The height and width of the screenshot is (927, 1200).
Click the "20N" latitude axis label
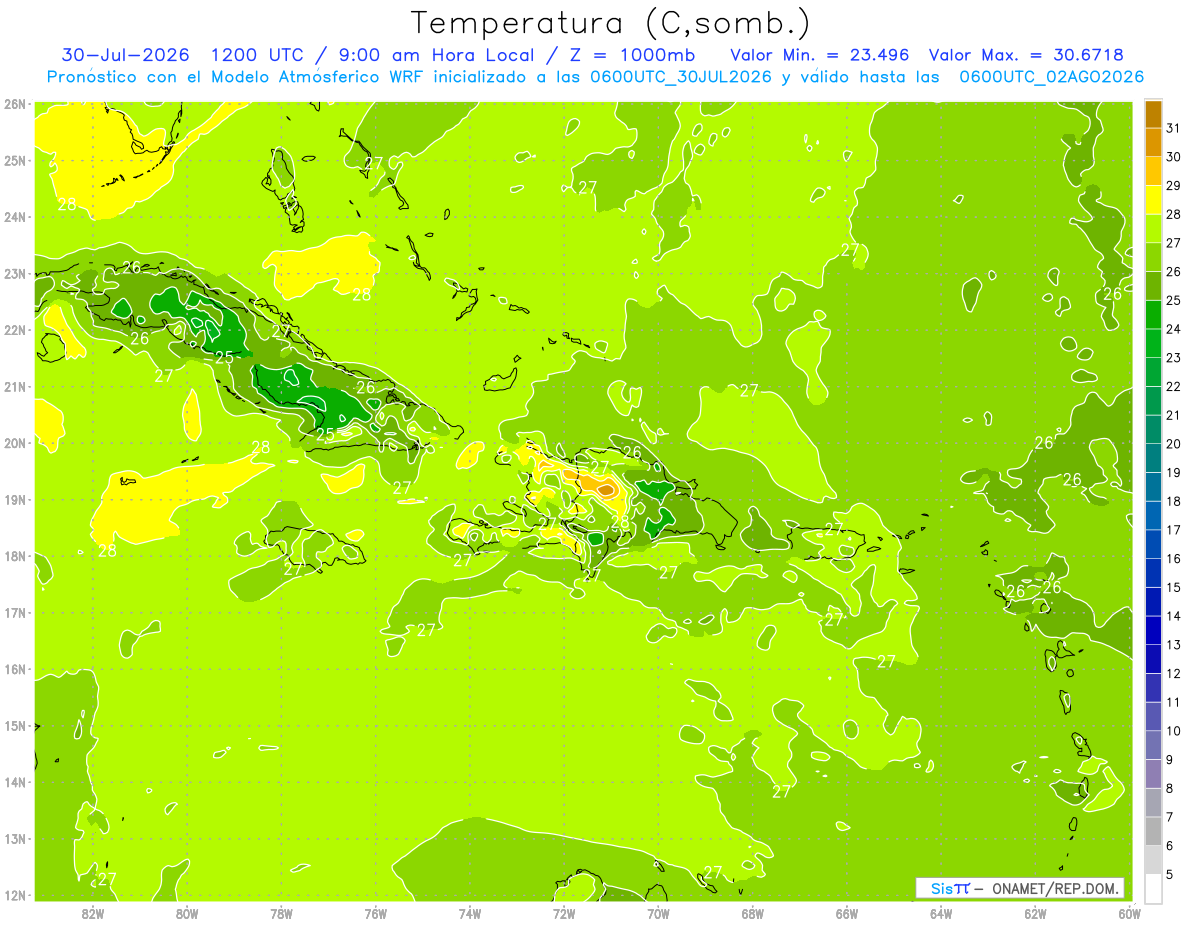[x=15, y=443]
